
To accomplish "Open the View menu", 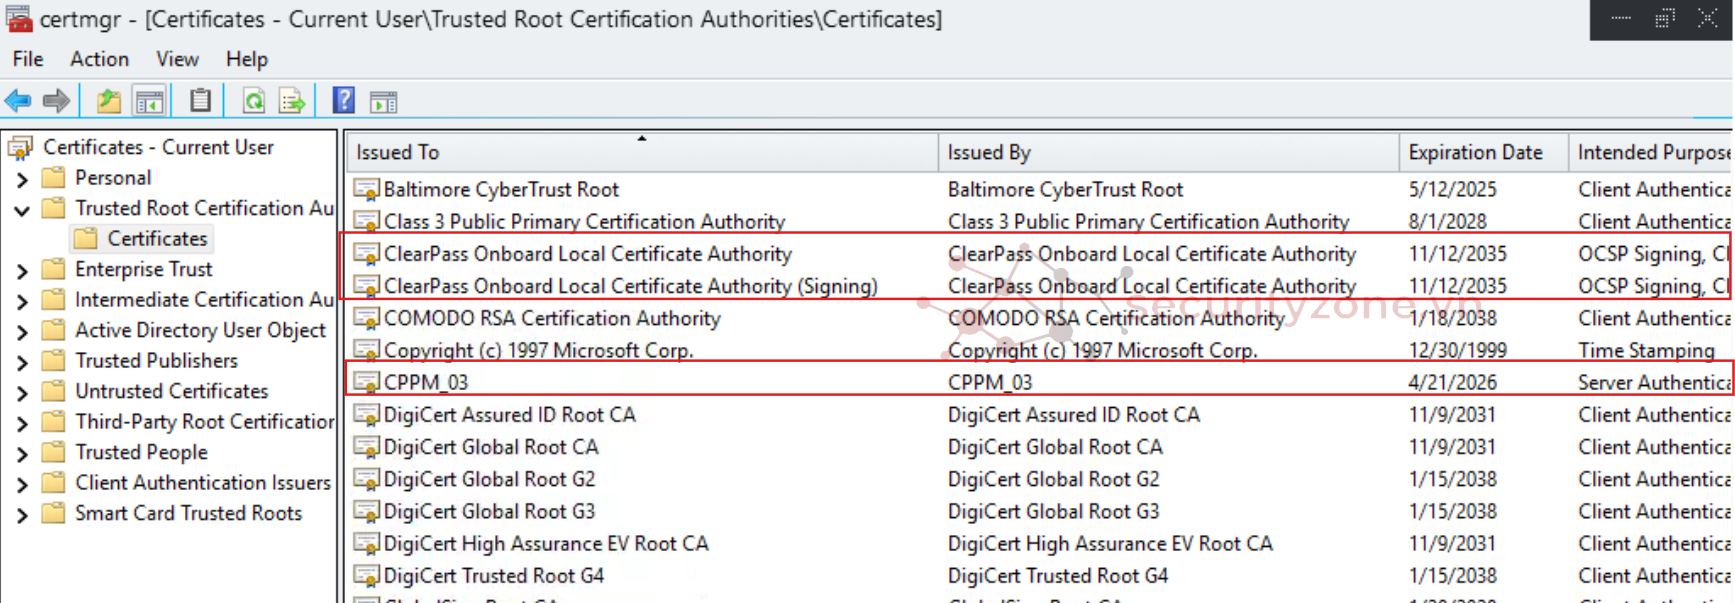I will 177,59.
